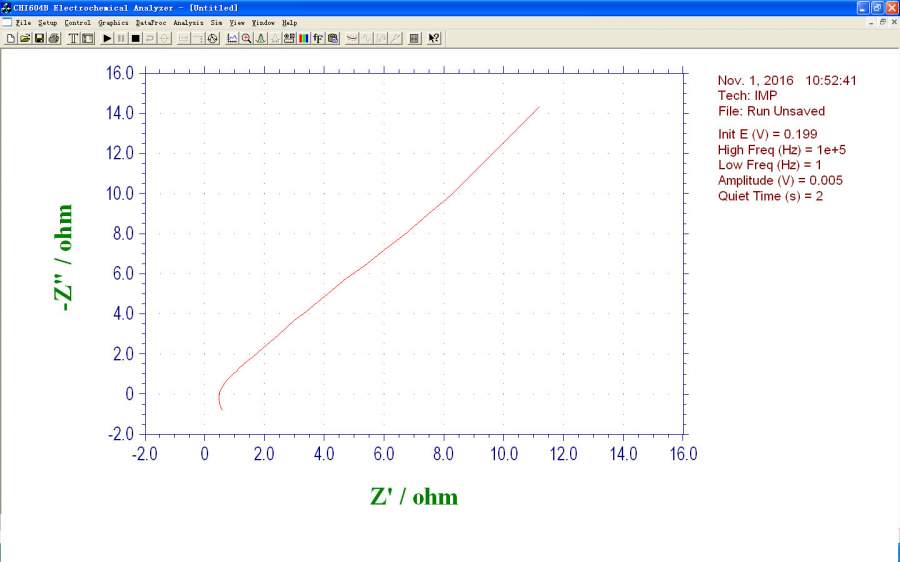Open the Sim menu
The height and width of the screenshot is (562, 900).
216,23
